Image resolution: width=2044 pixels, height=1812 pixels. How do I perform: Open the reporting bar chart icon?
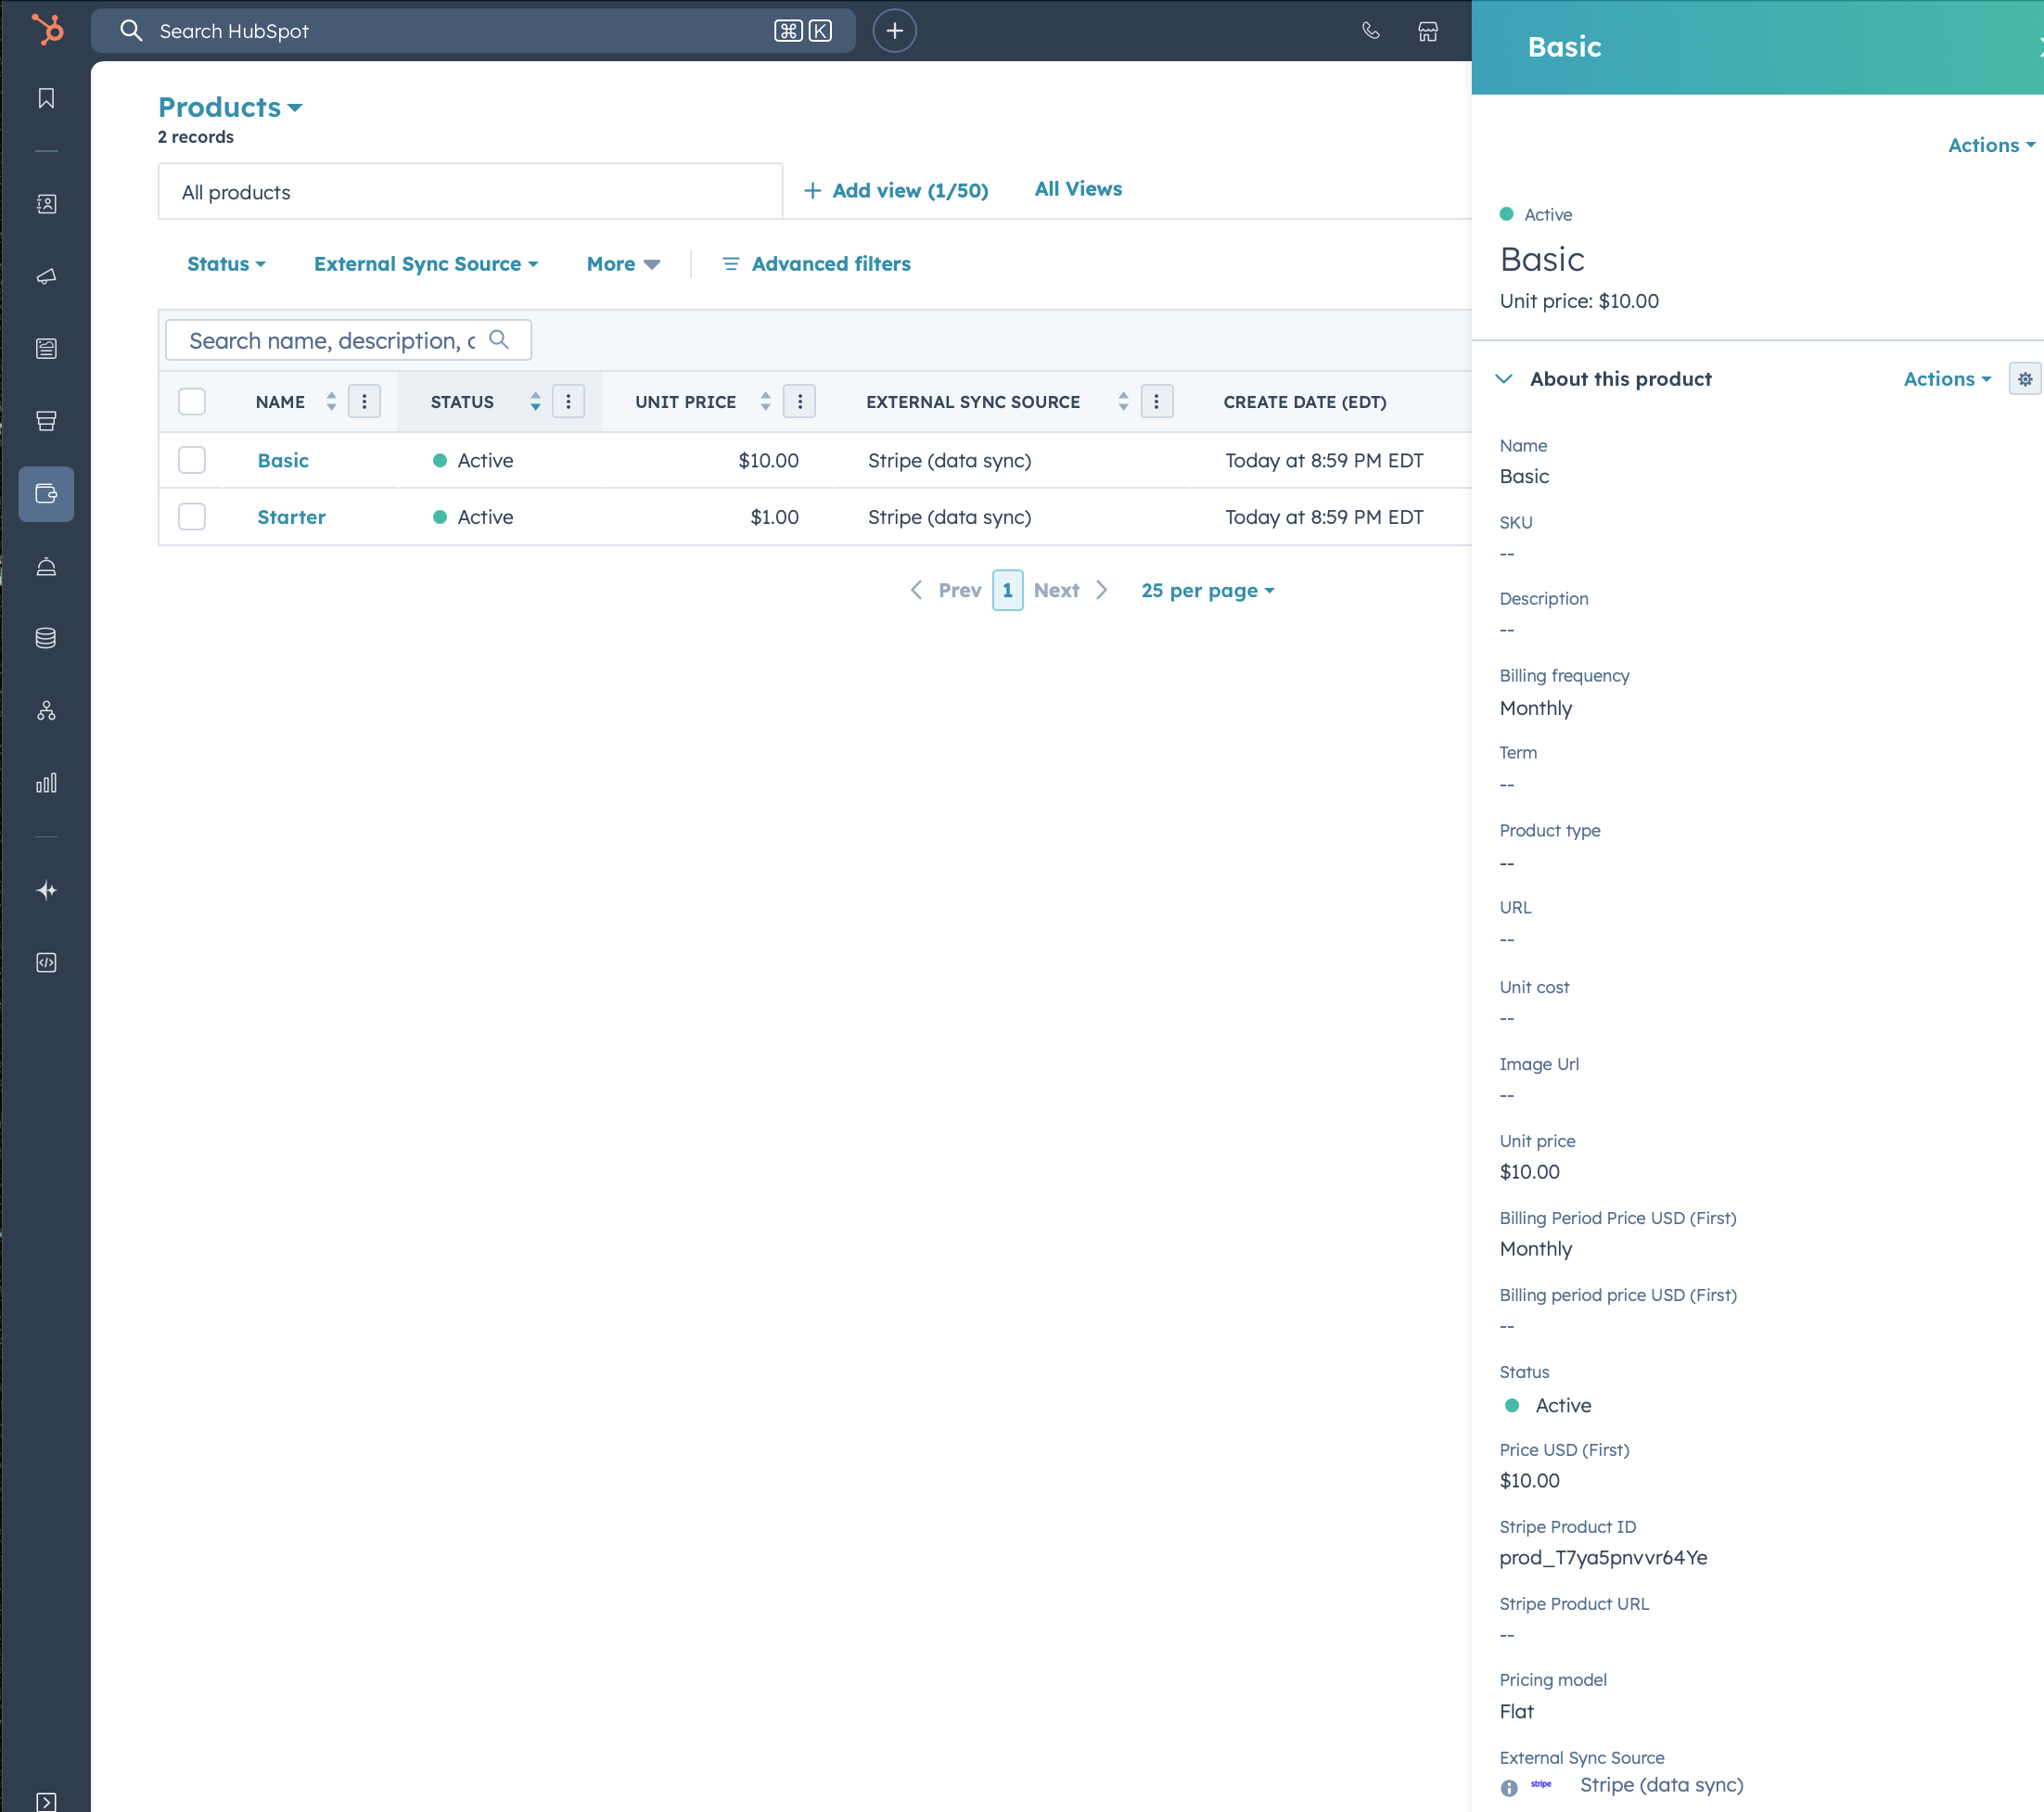(x=46, y=783)
